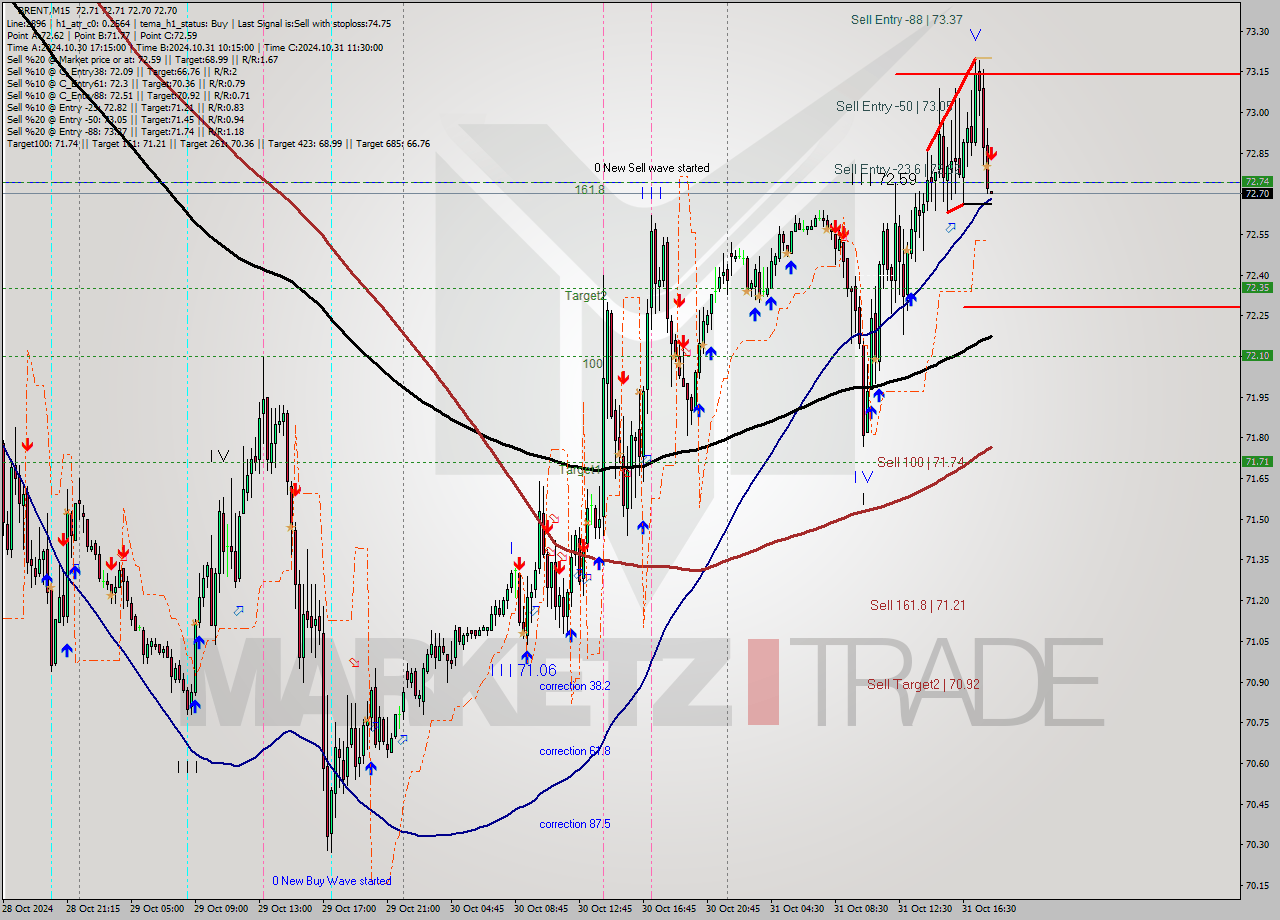This screenshot has width=1280, height=920.
Task: Click the 70.15 price axis value
Action: (1257, 885)
